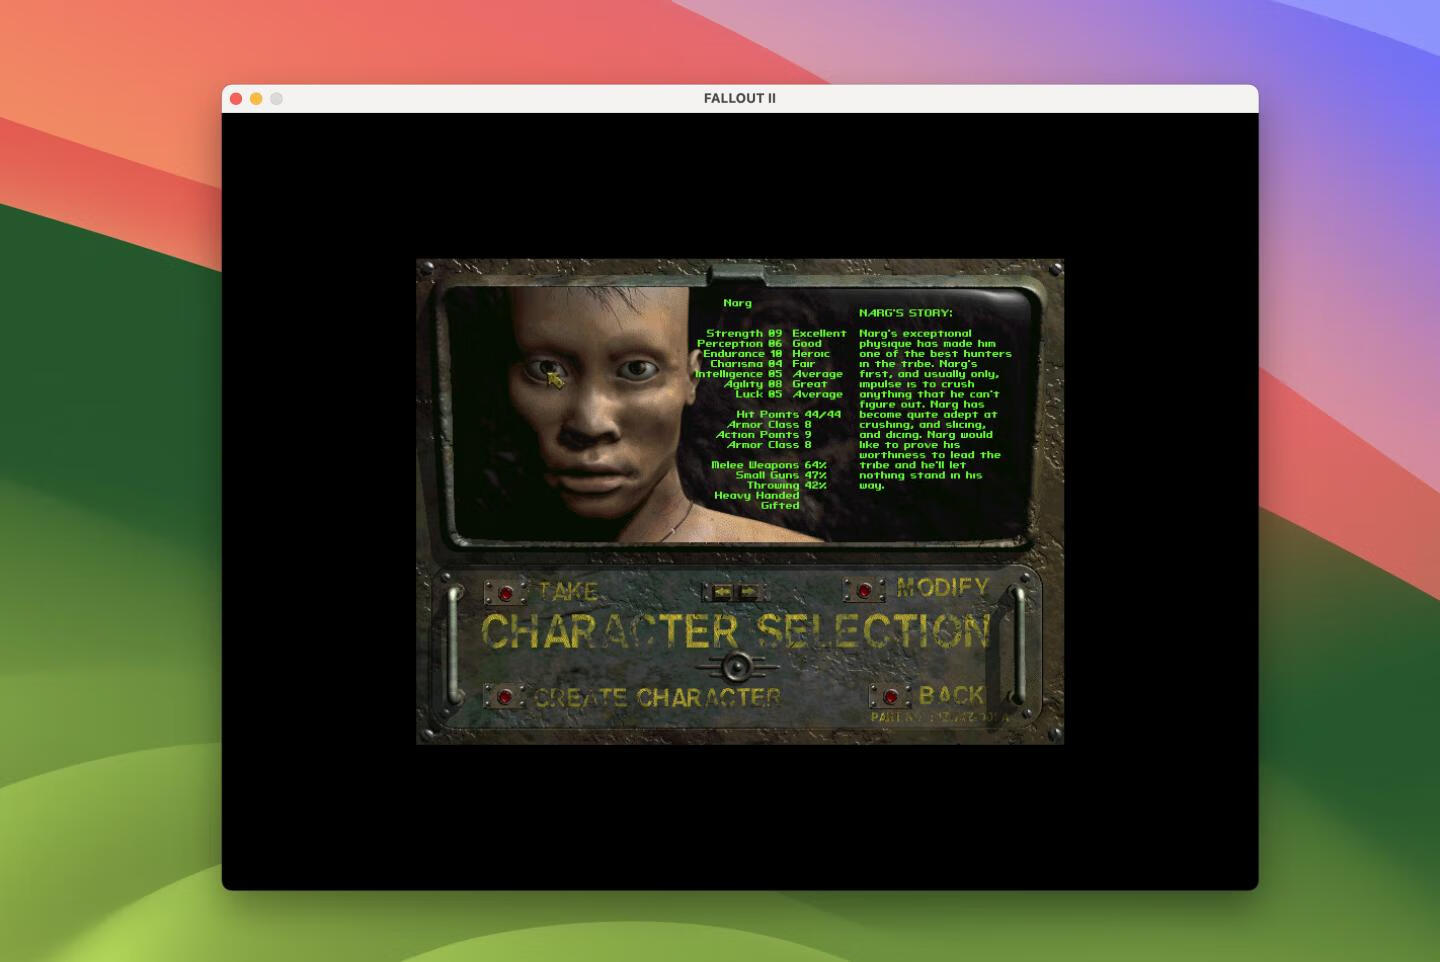Click the red Take button
Screen dimensions: 1440x962
point(506,593)
